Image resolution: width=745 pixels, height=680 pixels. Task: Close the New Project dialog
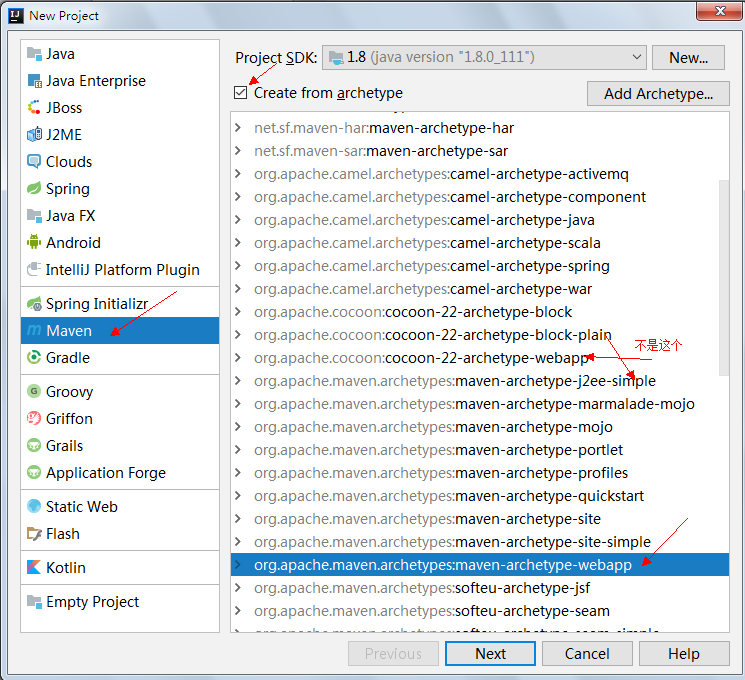point(719,10)
